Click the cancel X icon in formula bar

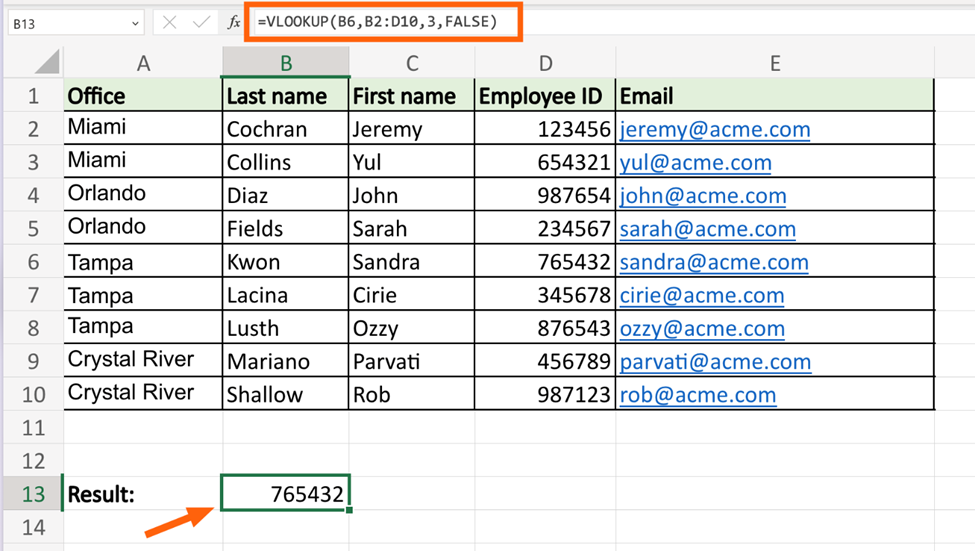(x=169, y=22)
